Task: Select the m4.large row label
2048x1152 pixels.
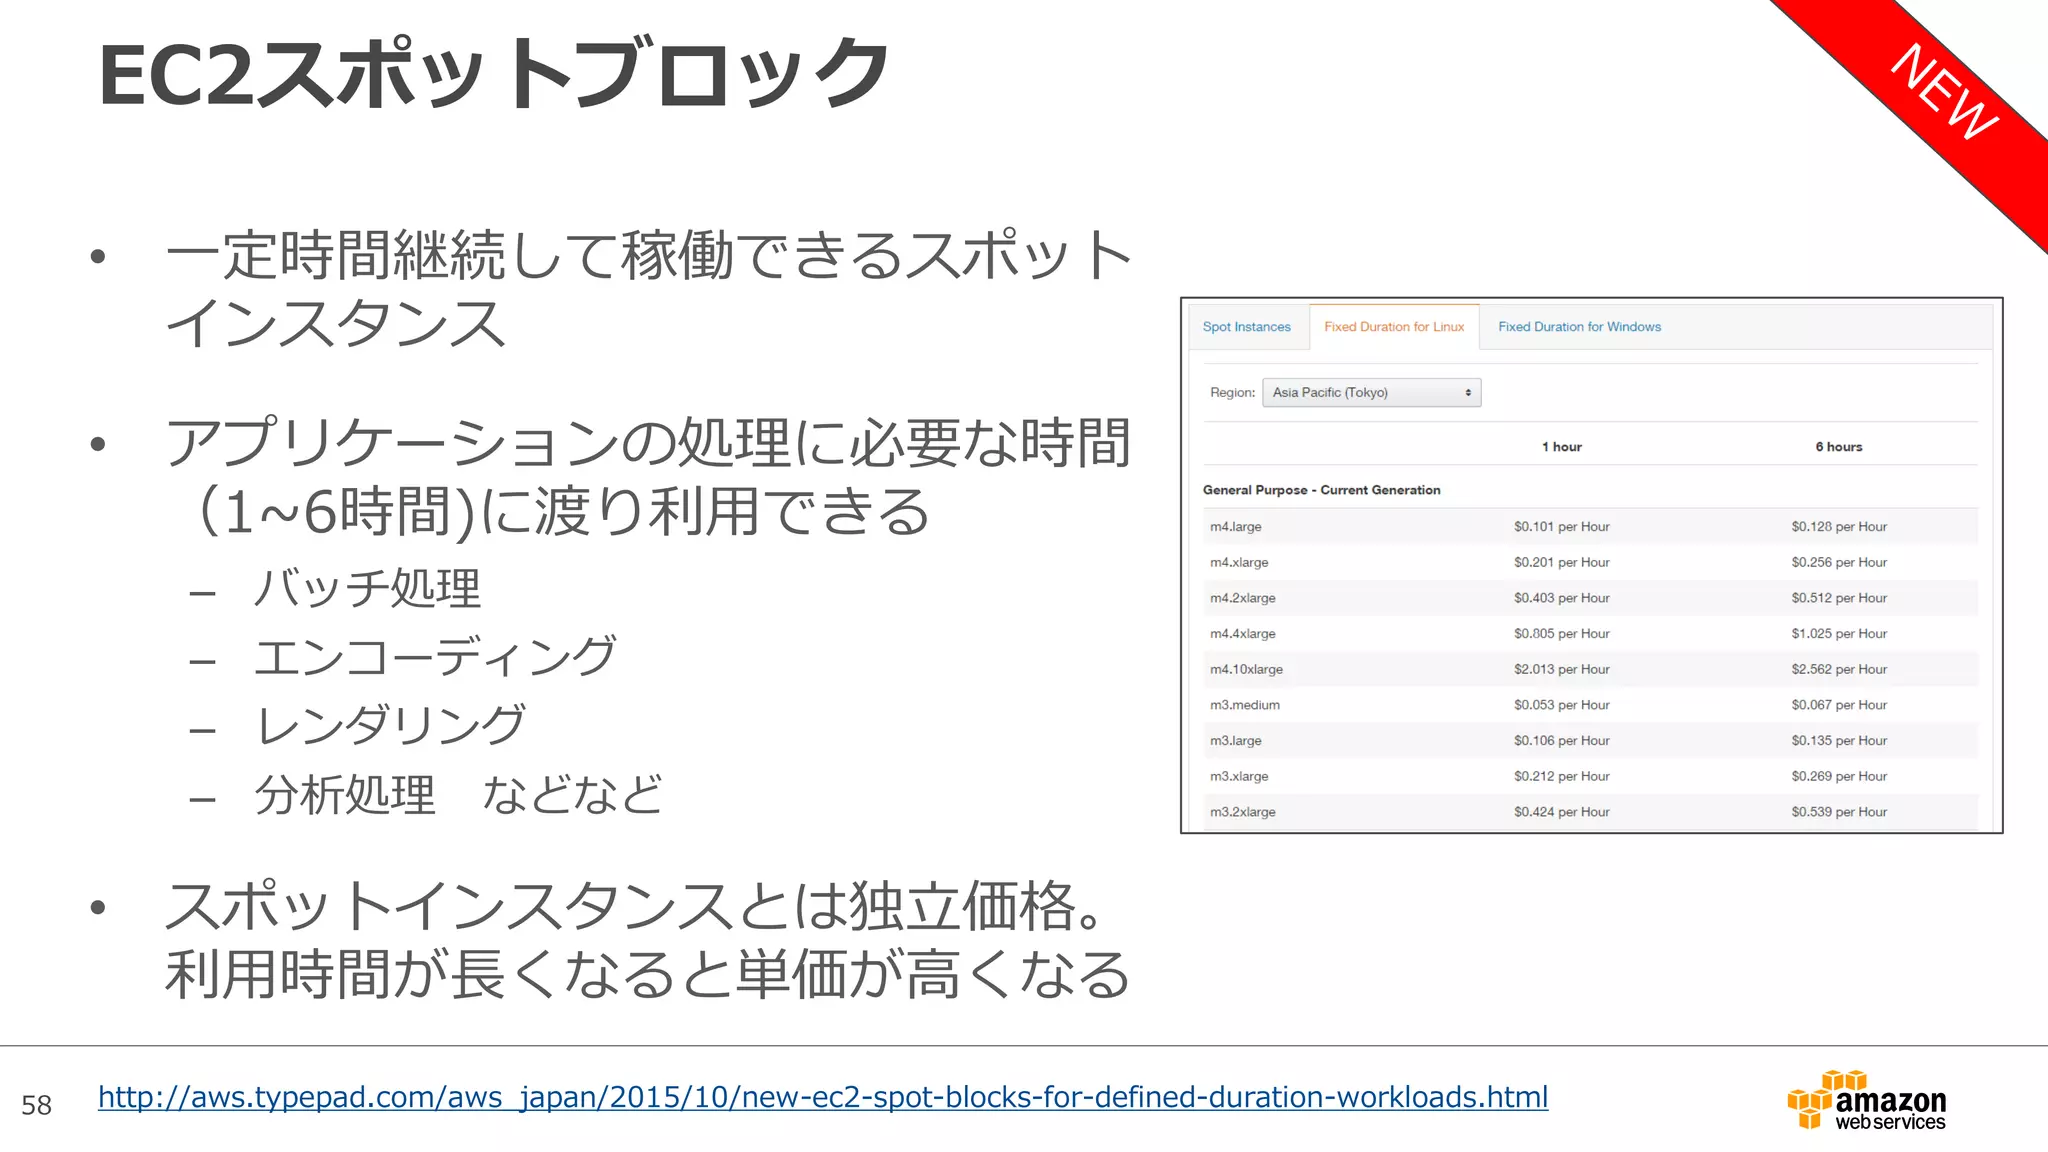Action: pos(1235,527)
